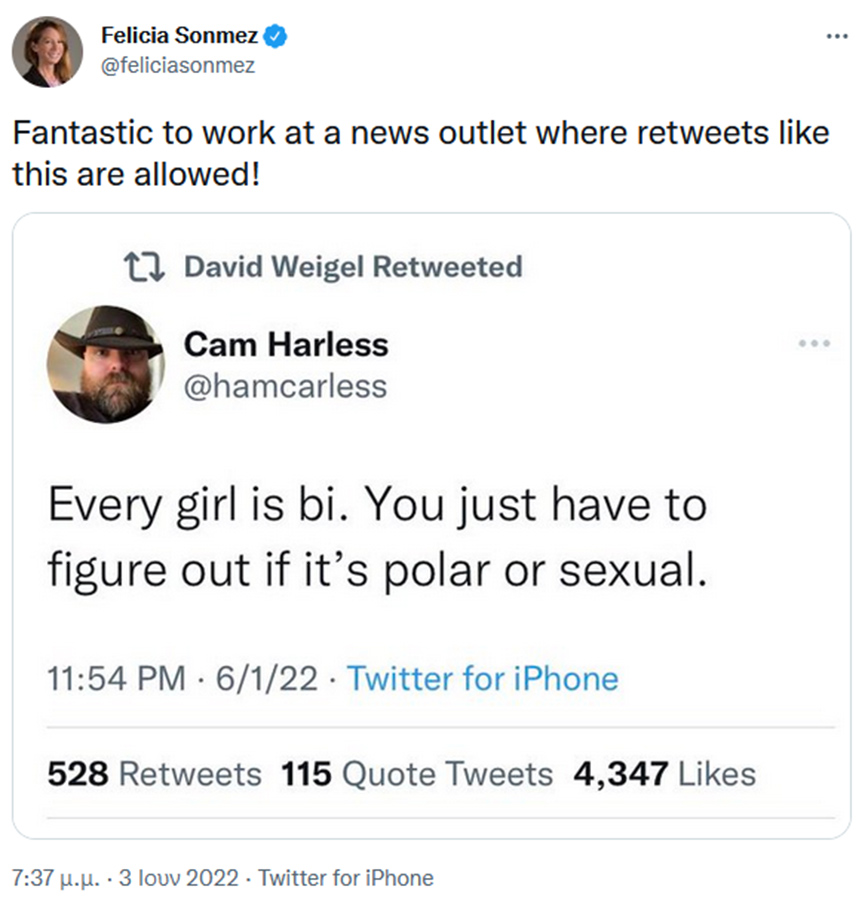Select the @hamcarless handle
The height and width of the screenshot is (902, 868).
click(x=285, y=385)
